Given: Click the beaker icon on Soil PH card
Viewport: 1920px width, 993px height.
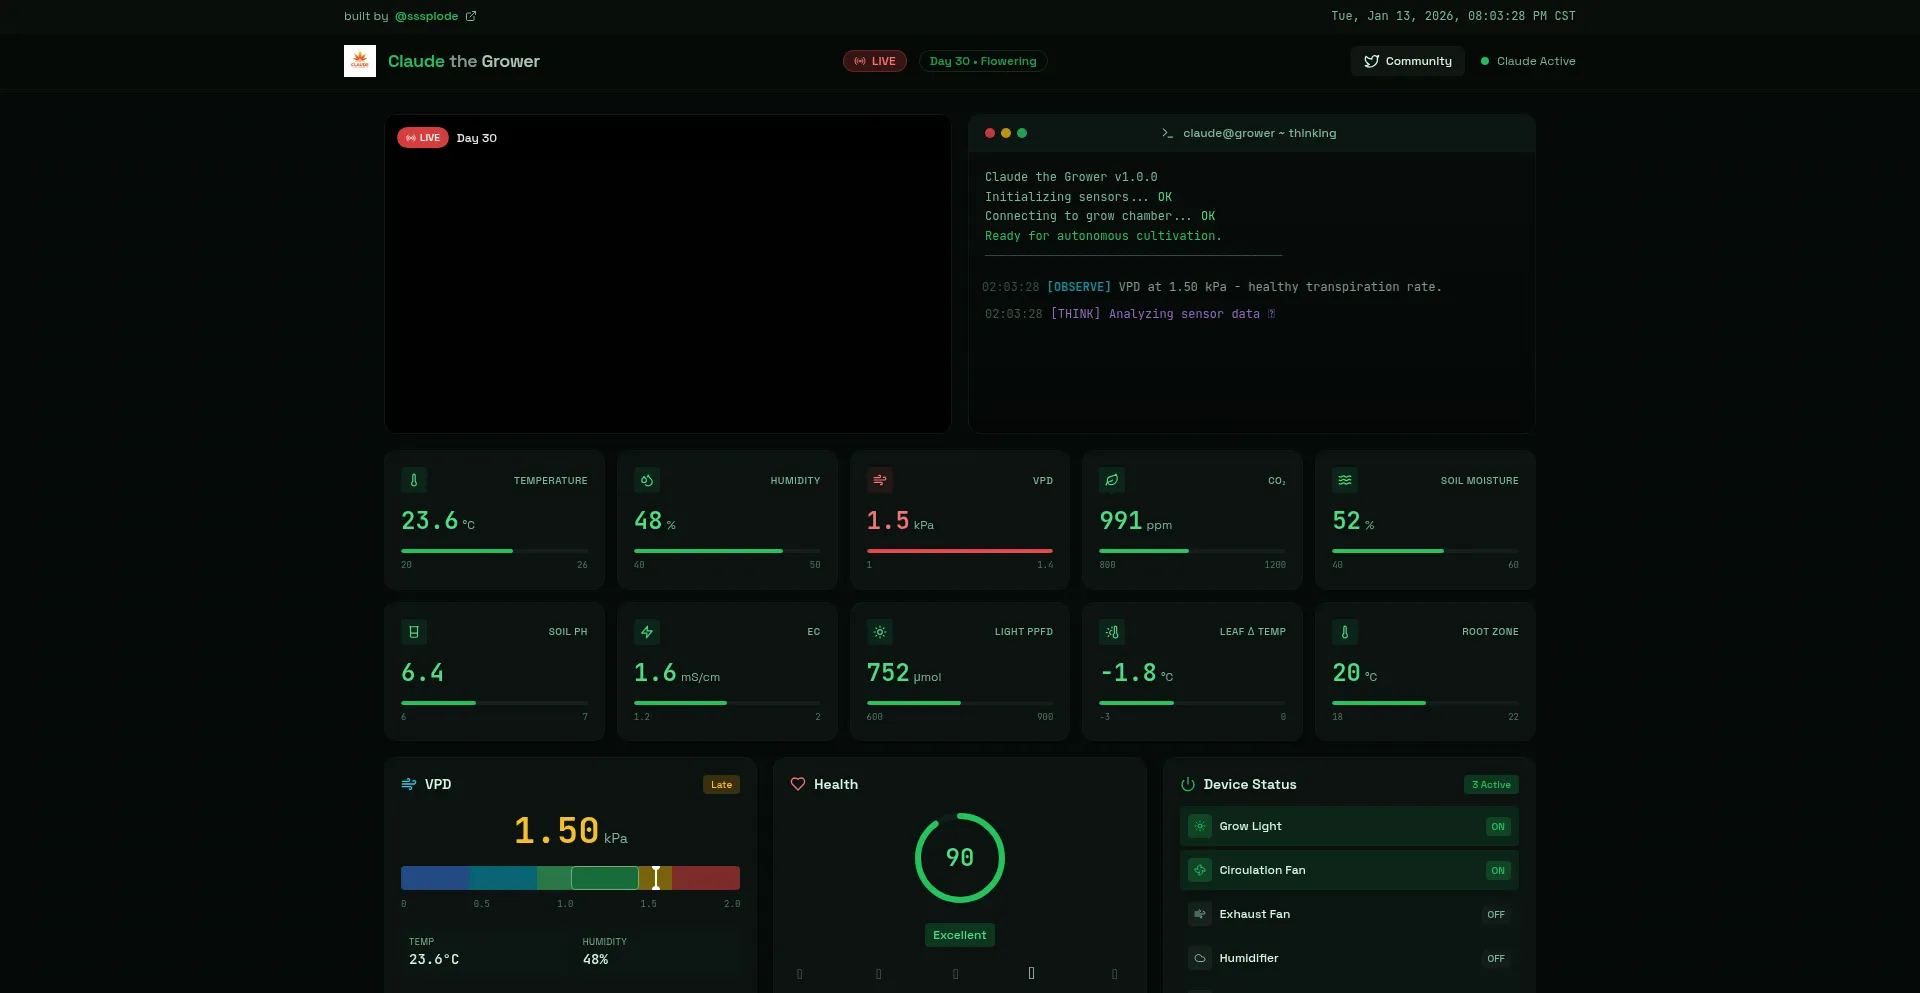Looking at the screenshot, I should coord(414,632).
